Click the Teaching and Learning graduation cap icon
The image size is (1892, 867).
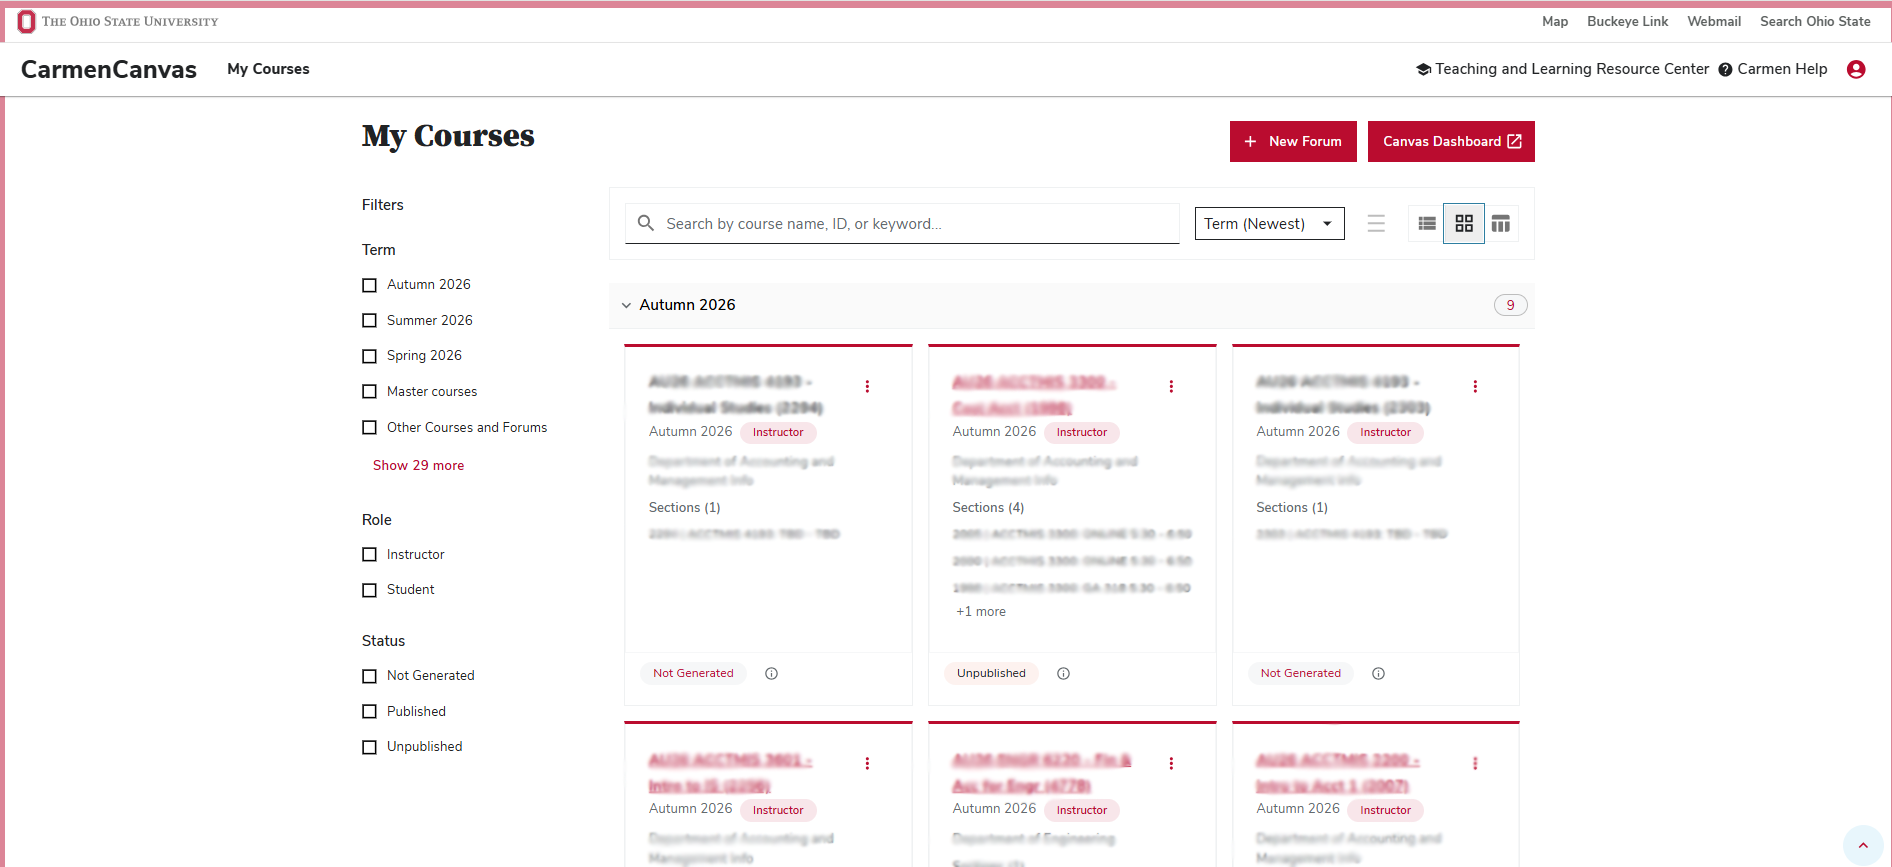(1423, 69)
